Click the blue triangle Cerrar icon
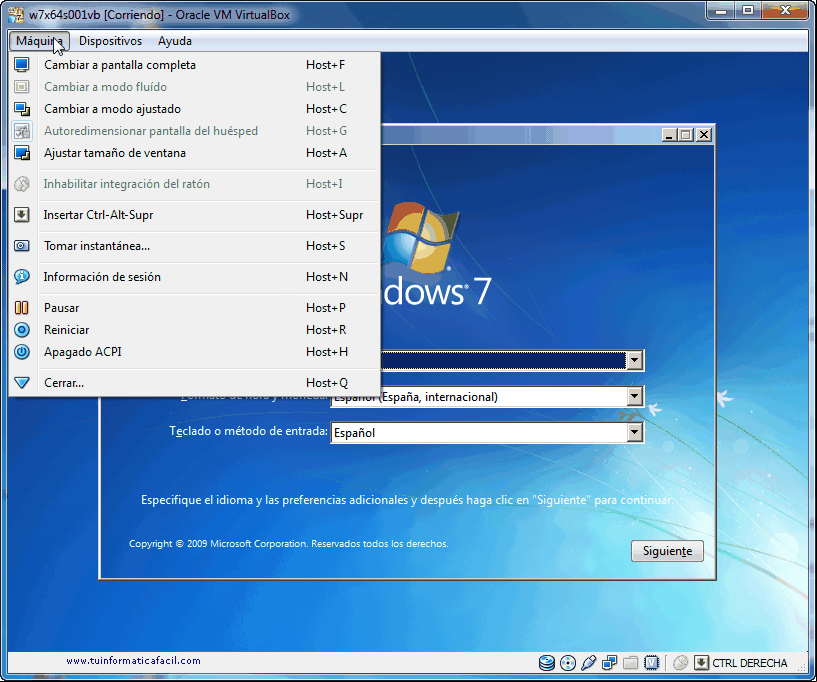The width and height of the screenshot is (817, 682). pos(21,383)
